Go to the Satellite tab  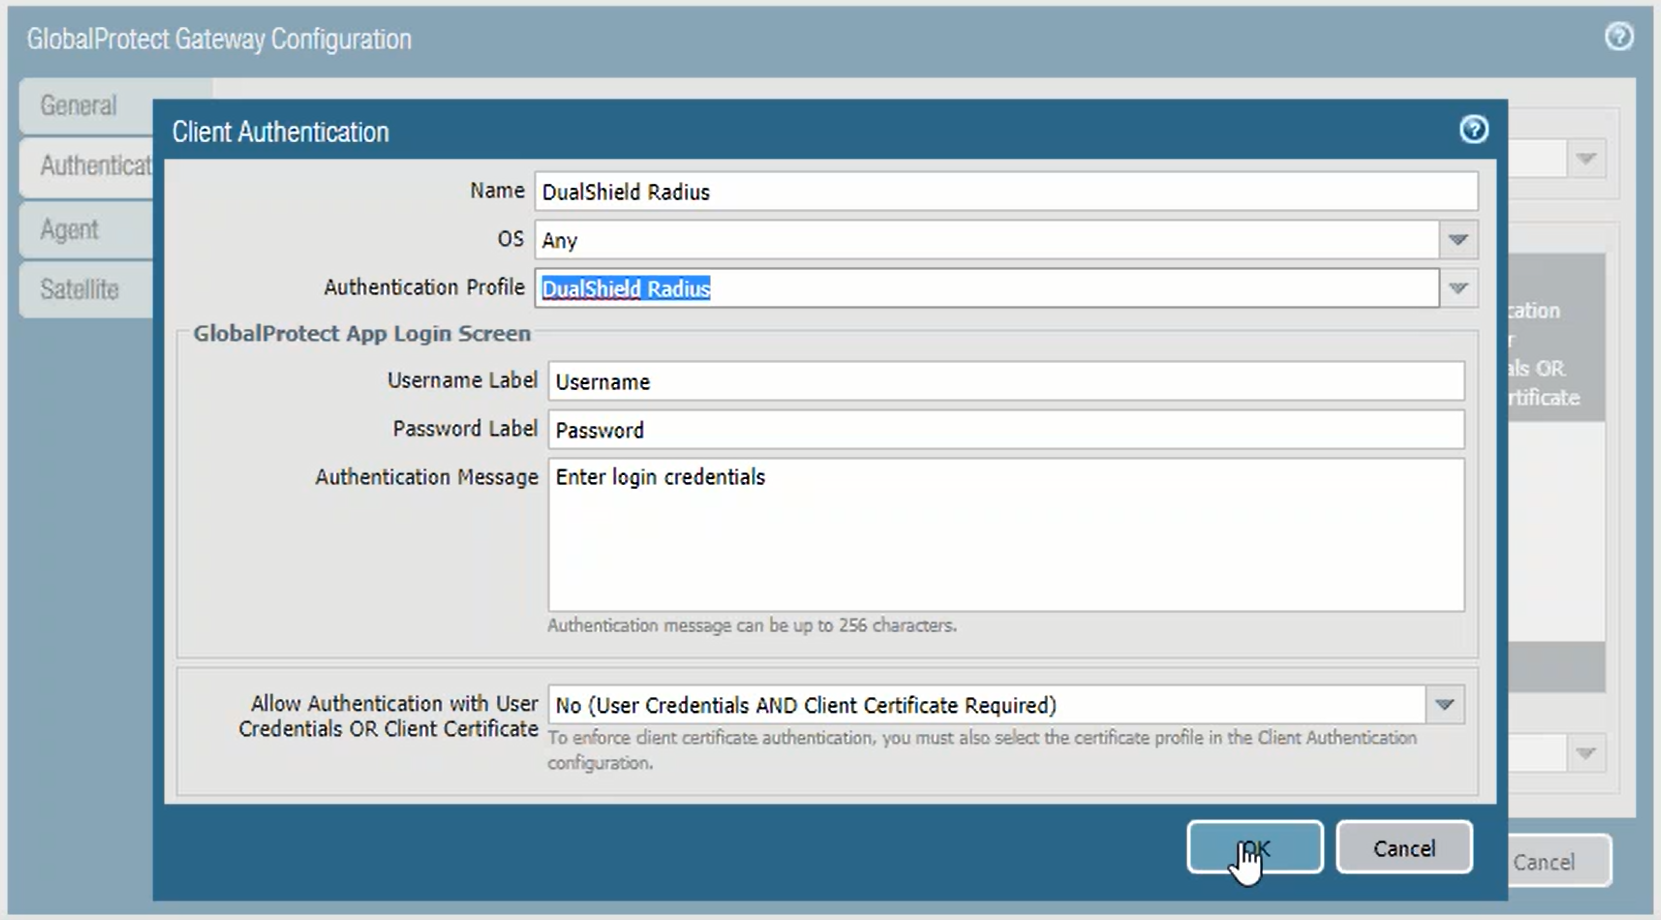[82, 290]
